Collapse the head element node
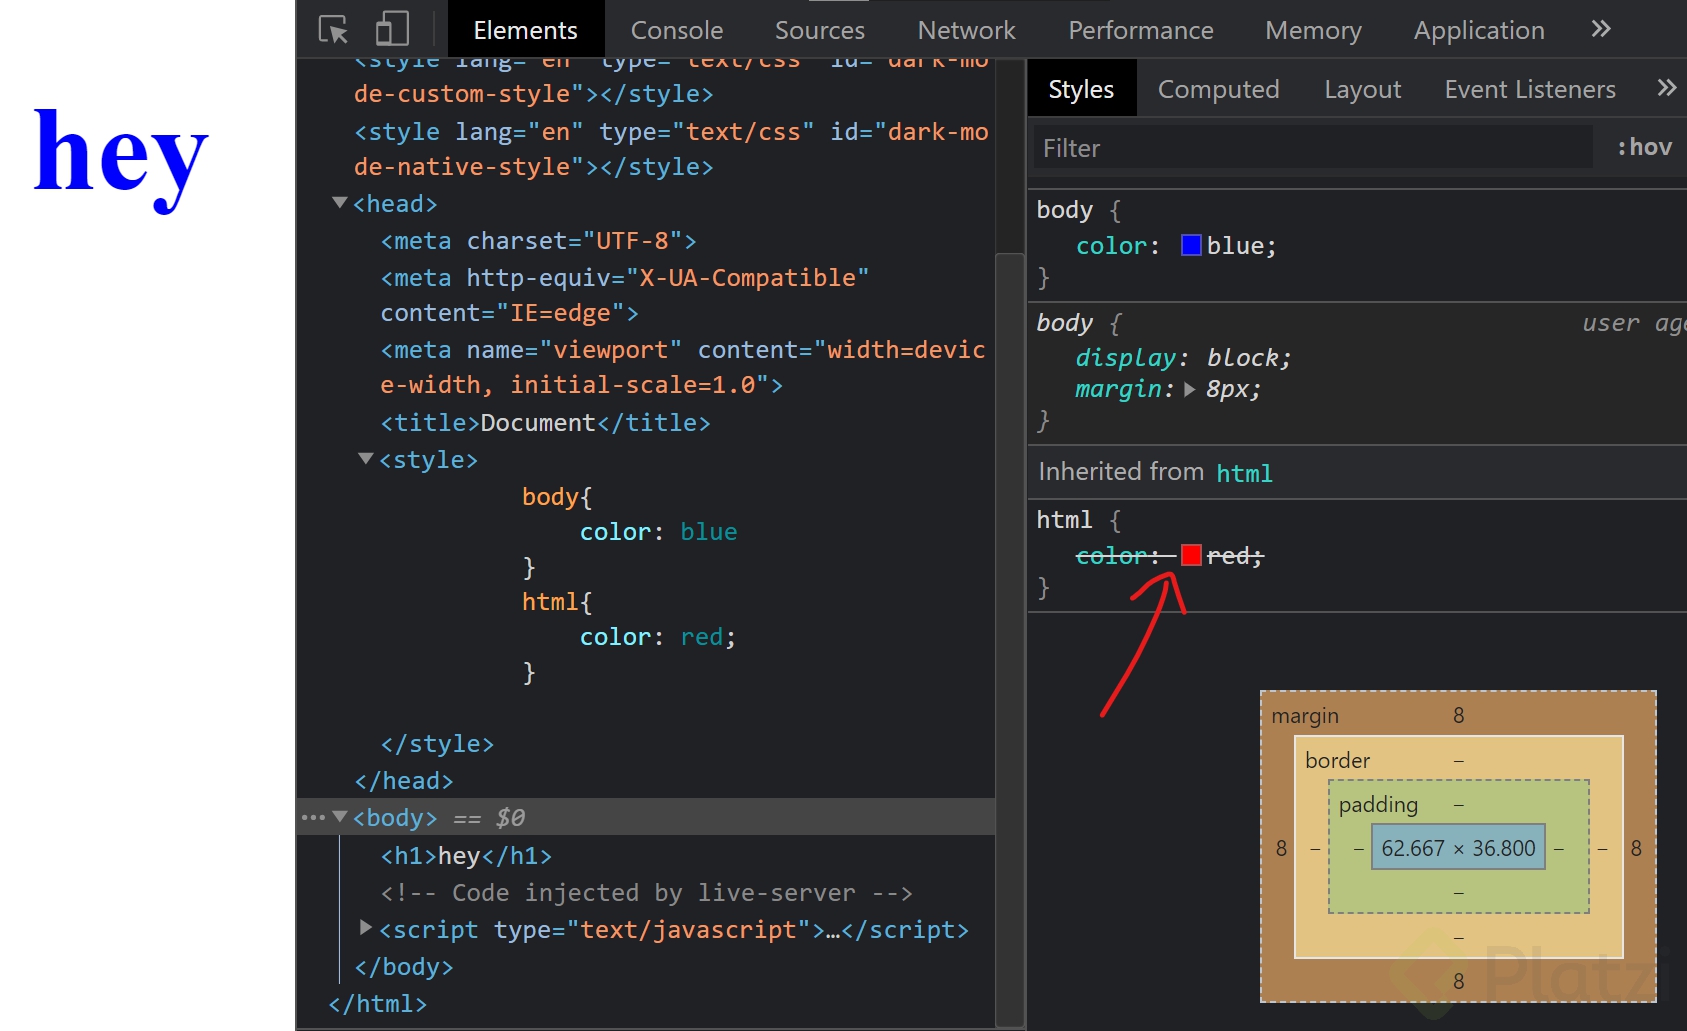Image resolution: width=1687 pixels, height=1031 pixels. point(340,203)
